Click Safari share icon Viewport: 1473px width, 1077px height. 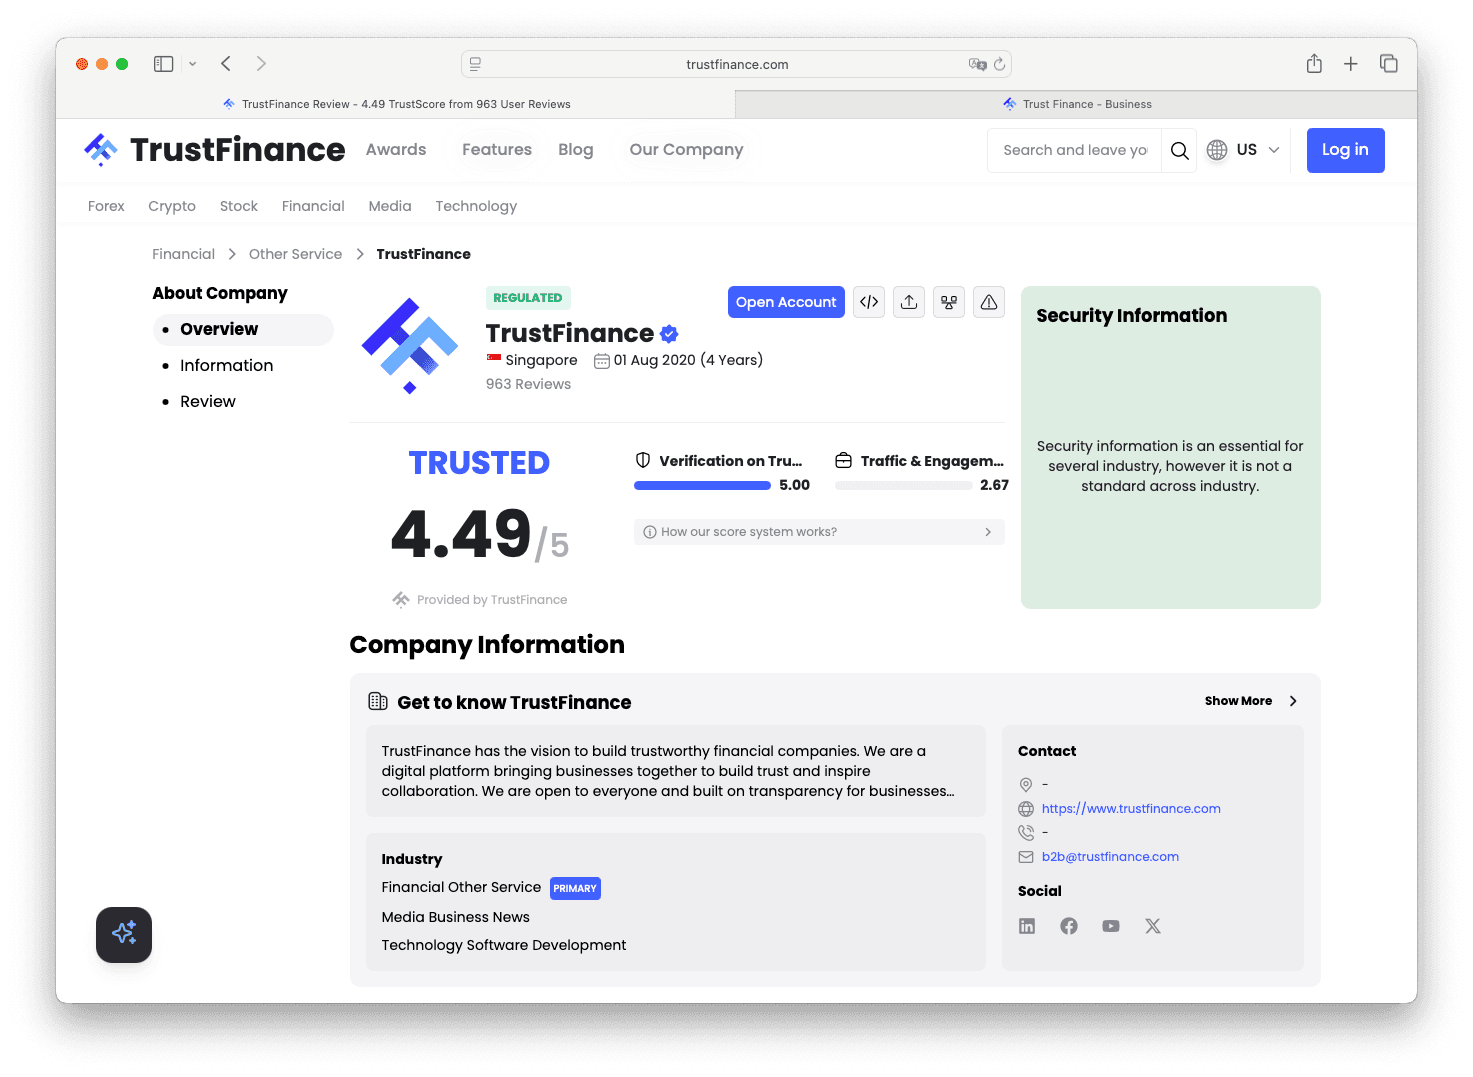point(1314,63)
